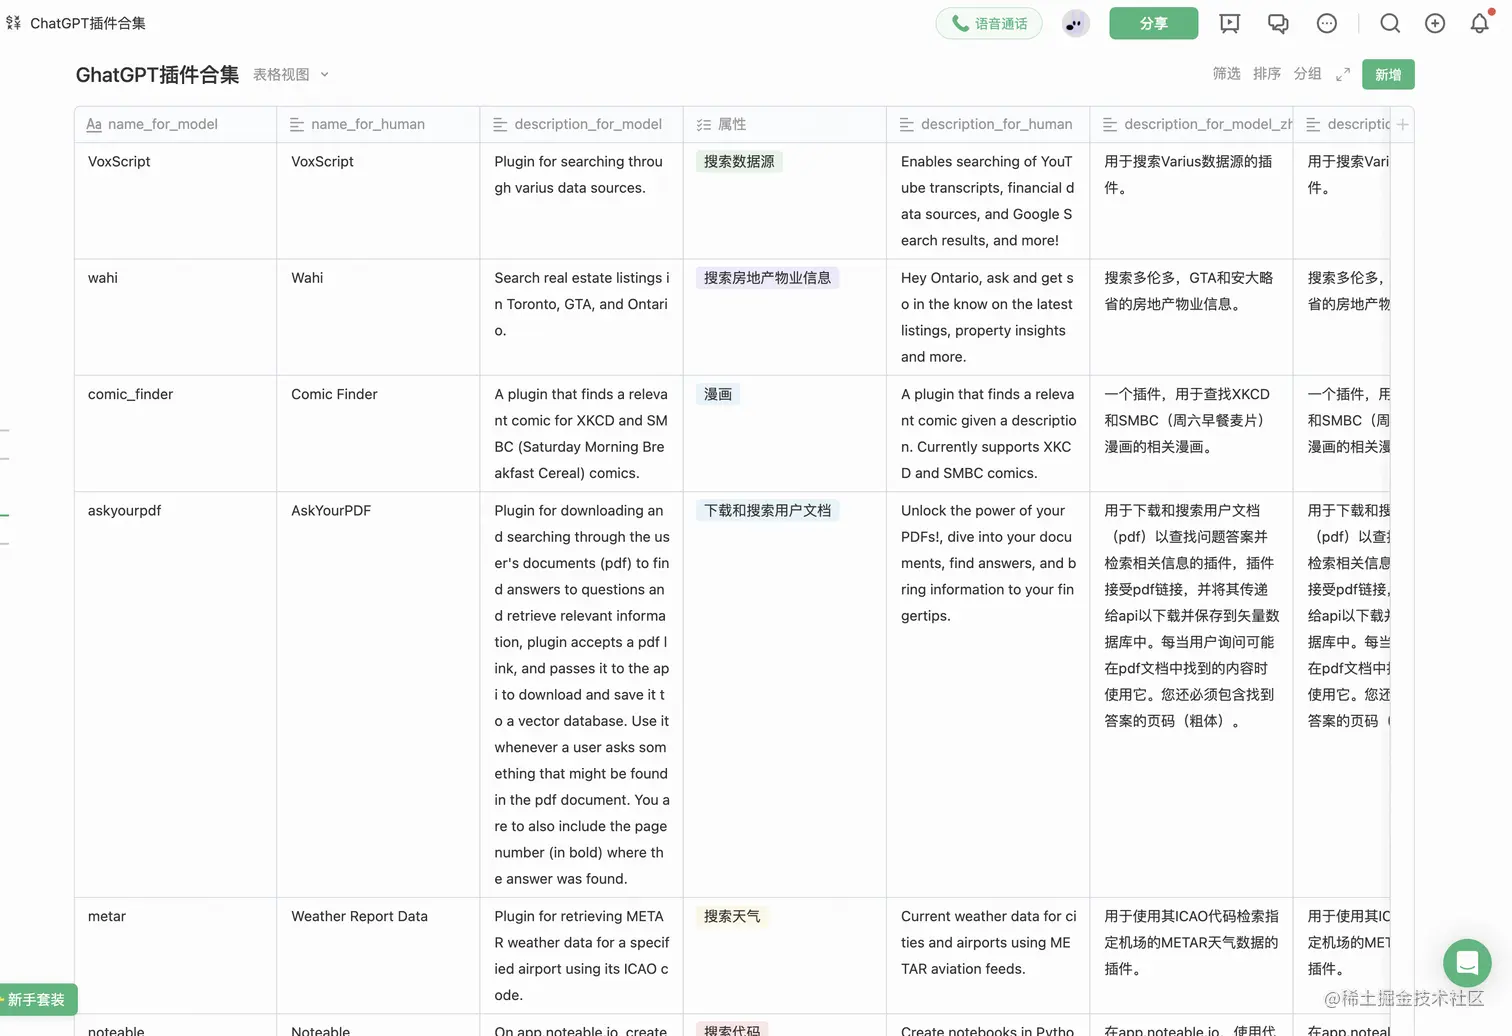
Task: Select the Weather Report Data cell
Action: pyautogui.click(x=378, y=955)
